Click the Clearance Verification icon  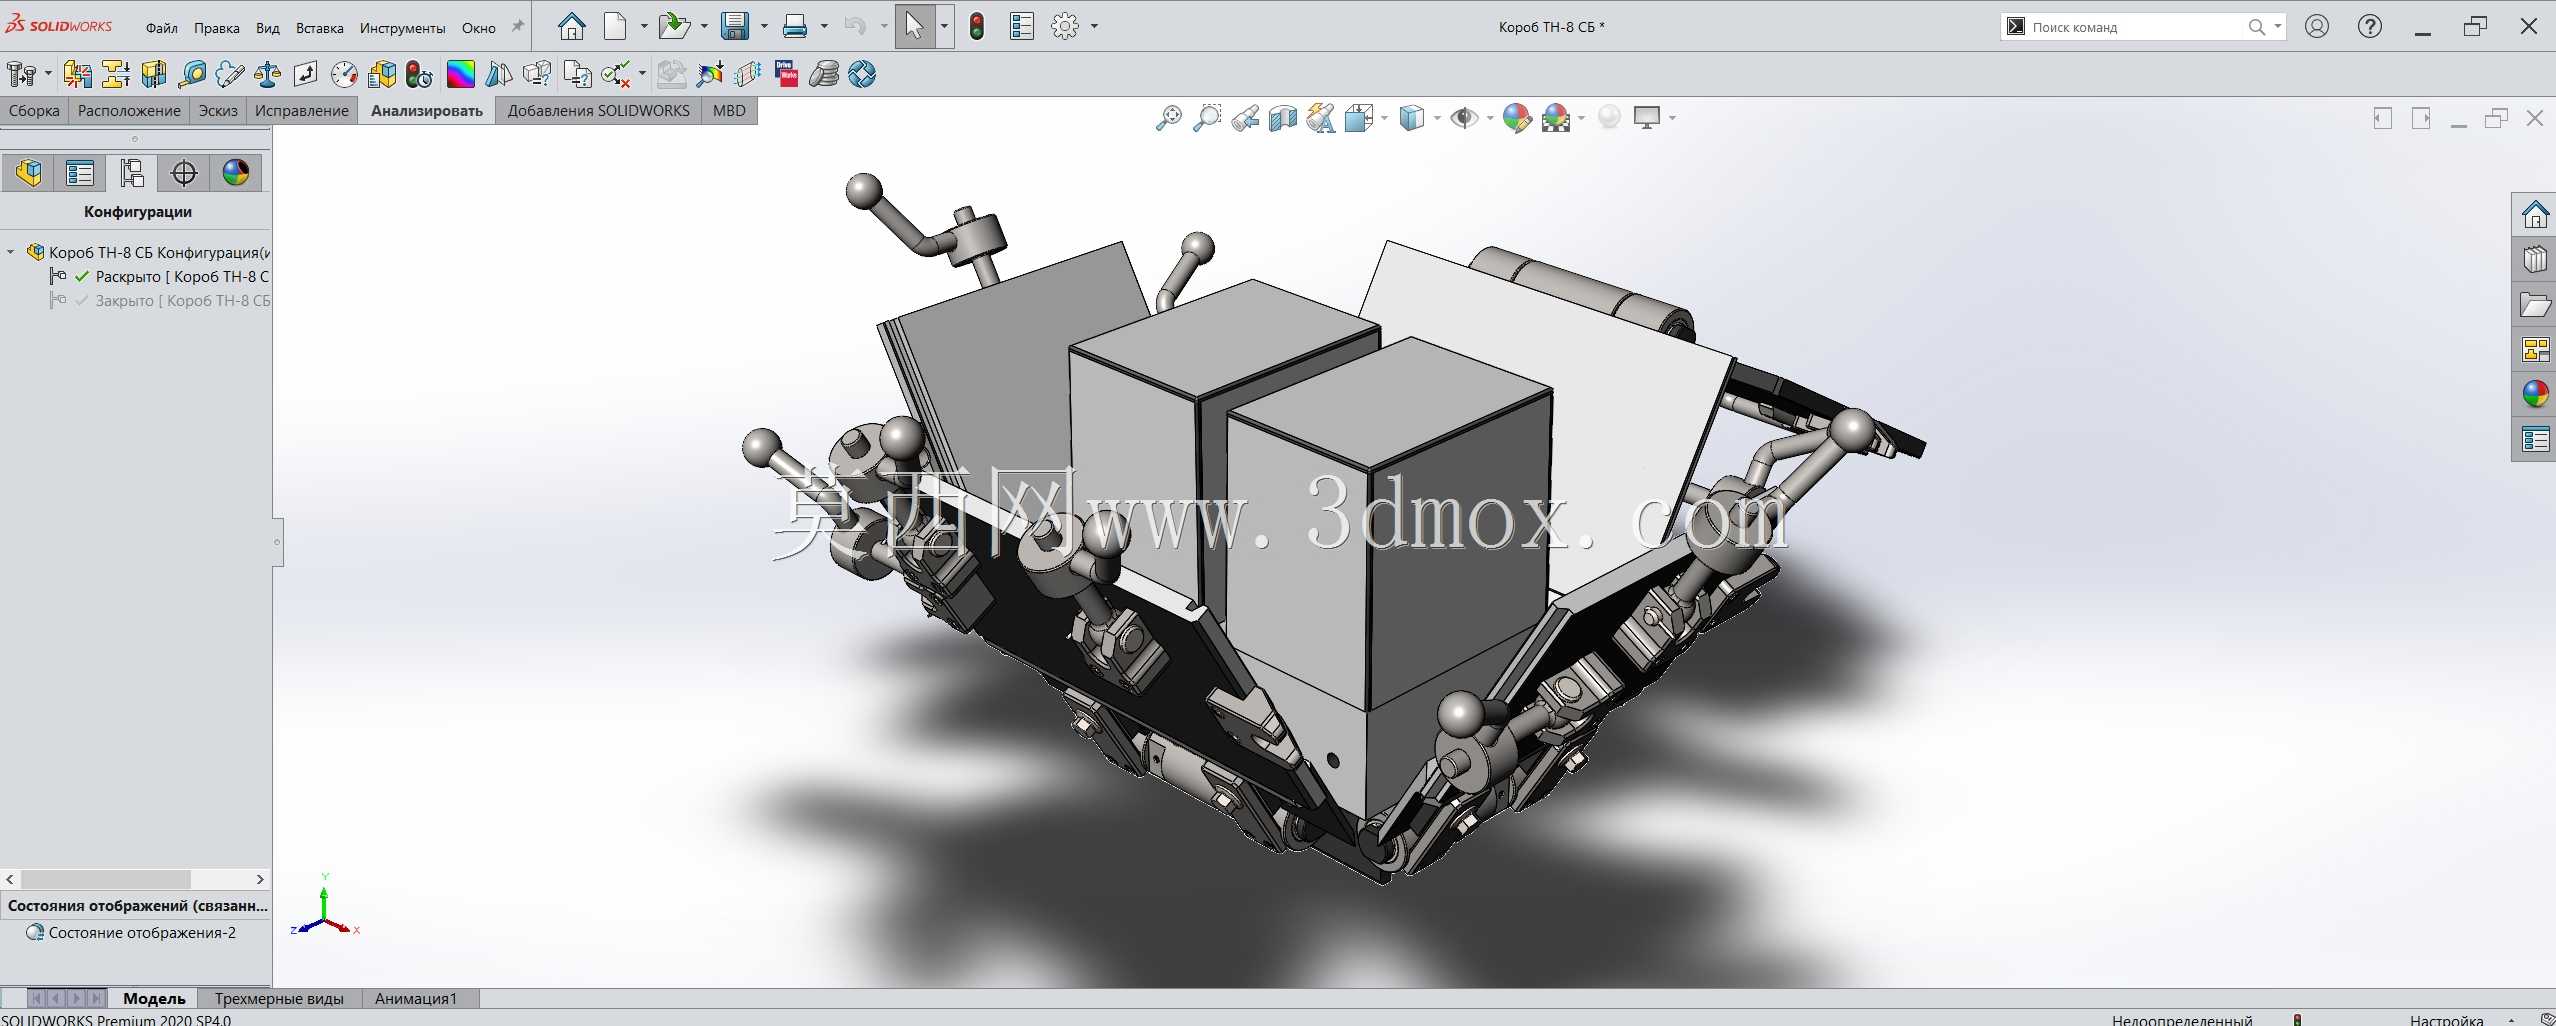[x=116, y=74]
